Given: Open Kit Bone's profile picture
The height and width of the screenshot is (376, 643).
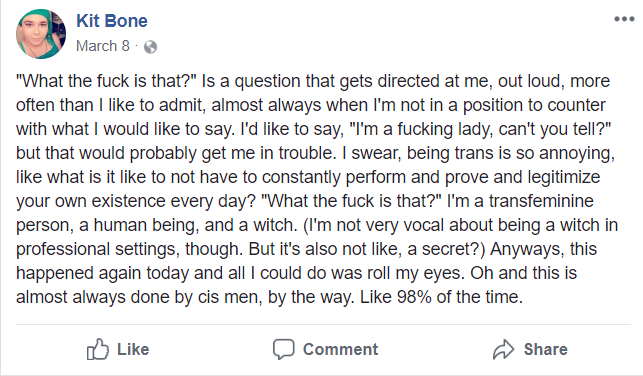Looking at the screenshot, I should [x=41, y=34].
